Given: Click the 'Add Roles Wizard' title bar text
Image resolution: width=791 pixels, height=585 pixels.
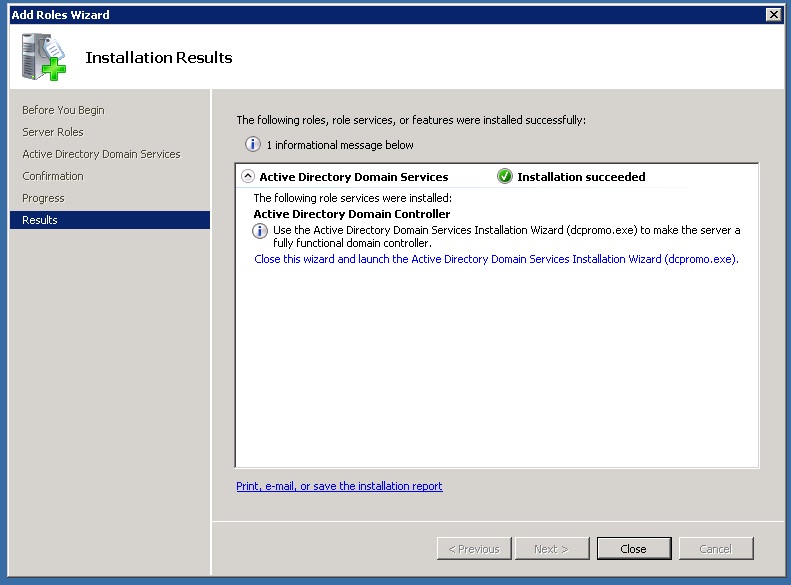Looking at the screenshot, I should click(60, 15).
